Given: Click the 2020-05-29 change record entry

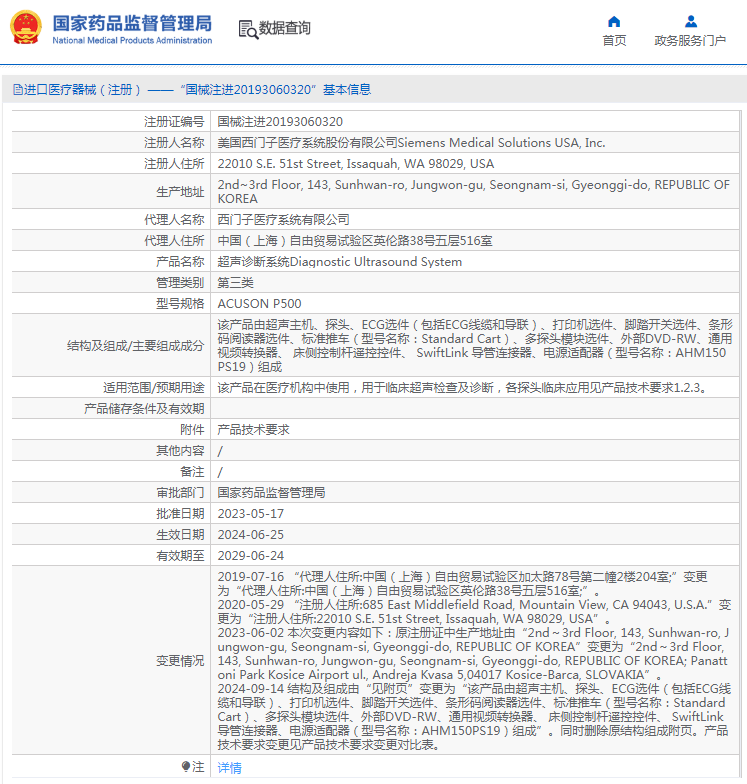Looking at the screenshot, I should tap(474, 612).
